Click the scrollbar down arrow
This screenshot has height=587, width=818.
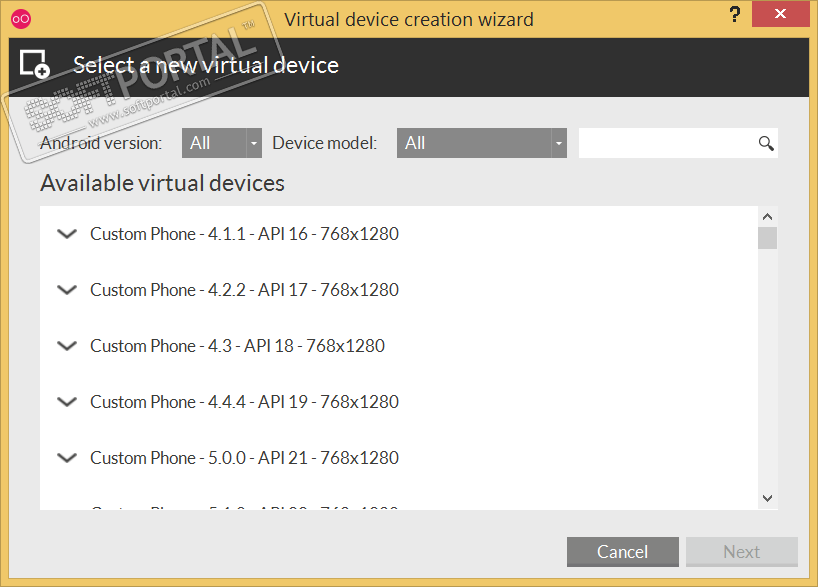[767, 497]
